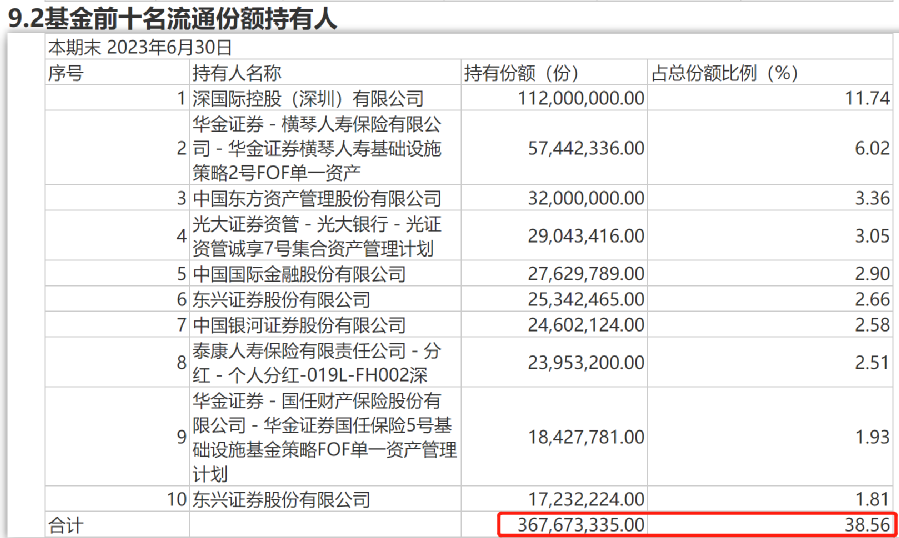Select the 序号 column header
This screenshot has height=538, width=899.
point(66,73)
